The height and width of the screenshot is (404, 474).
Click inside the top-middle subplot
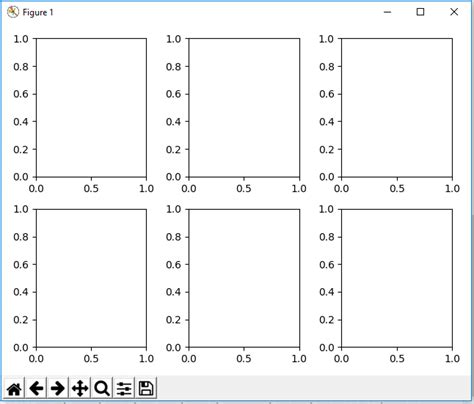coord(244,108)
